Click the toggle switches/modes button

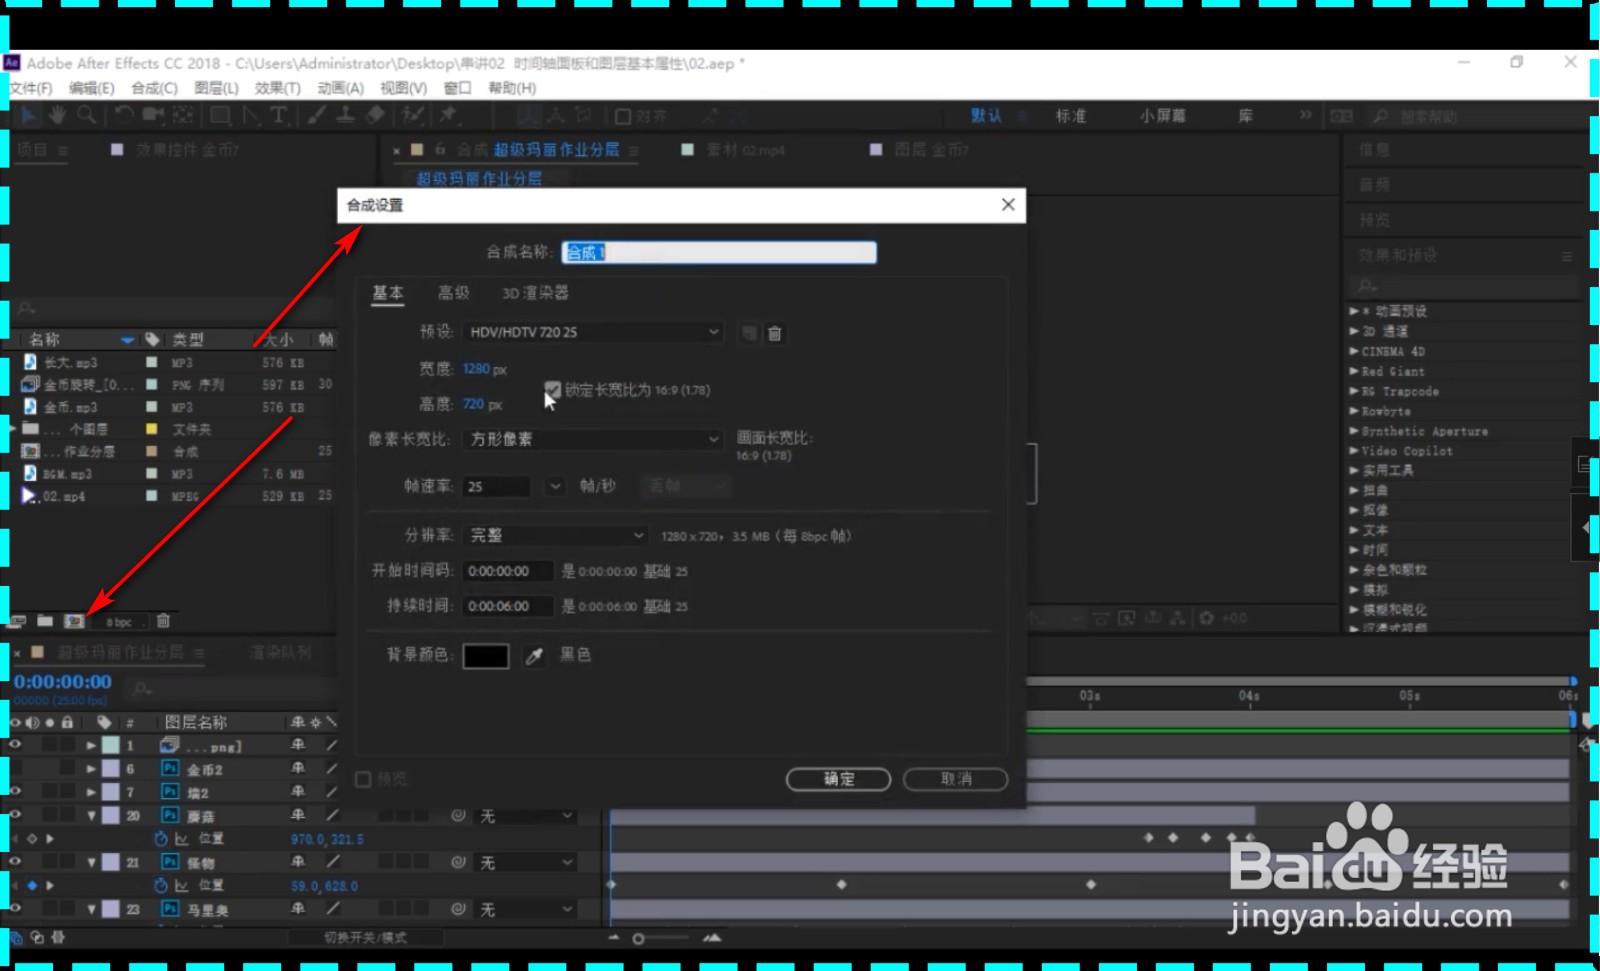pos(365,938)
